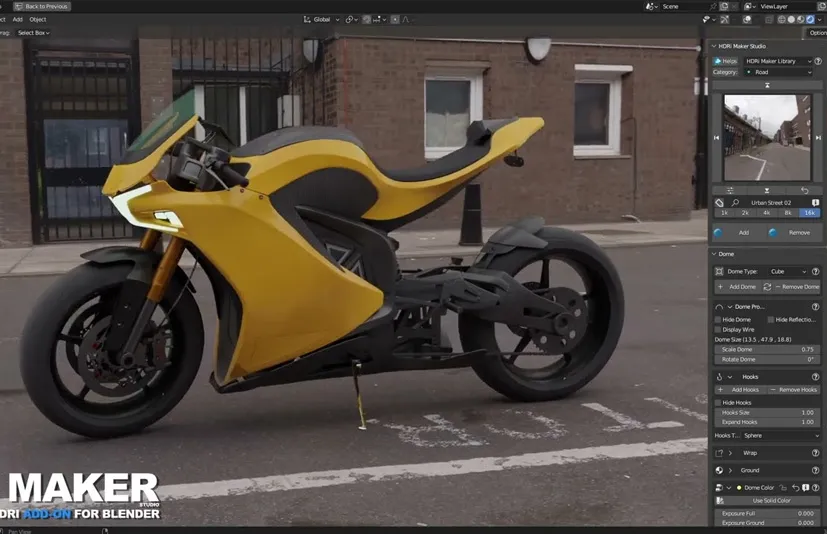
Task: Open the Select Box tool dropdown
Action: (x=34, y=33)
